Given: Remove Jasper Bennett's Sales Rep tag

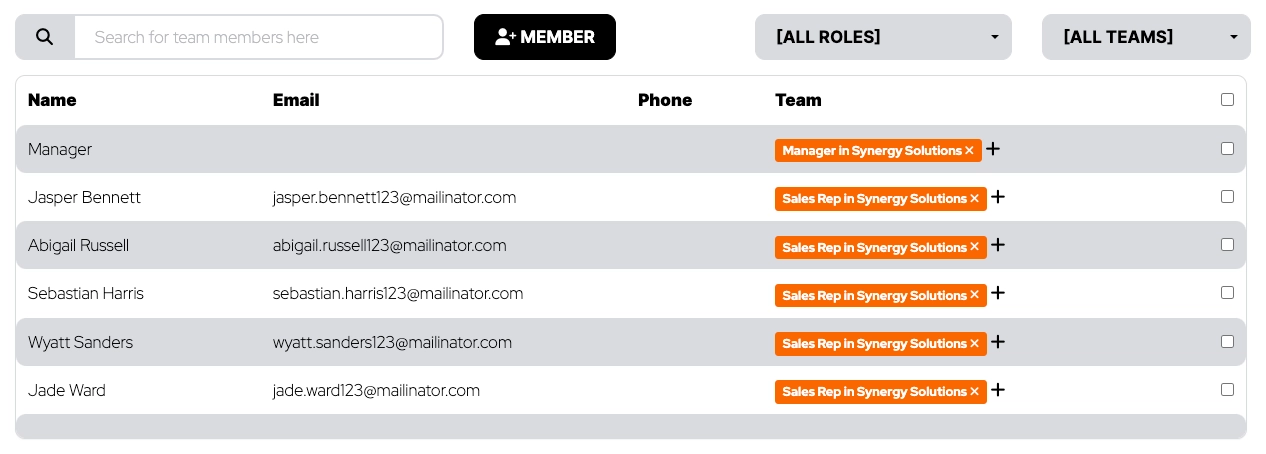Looking at the screenshot, I should (x=975, y=199).
